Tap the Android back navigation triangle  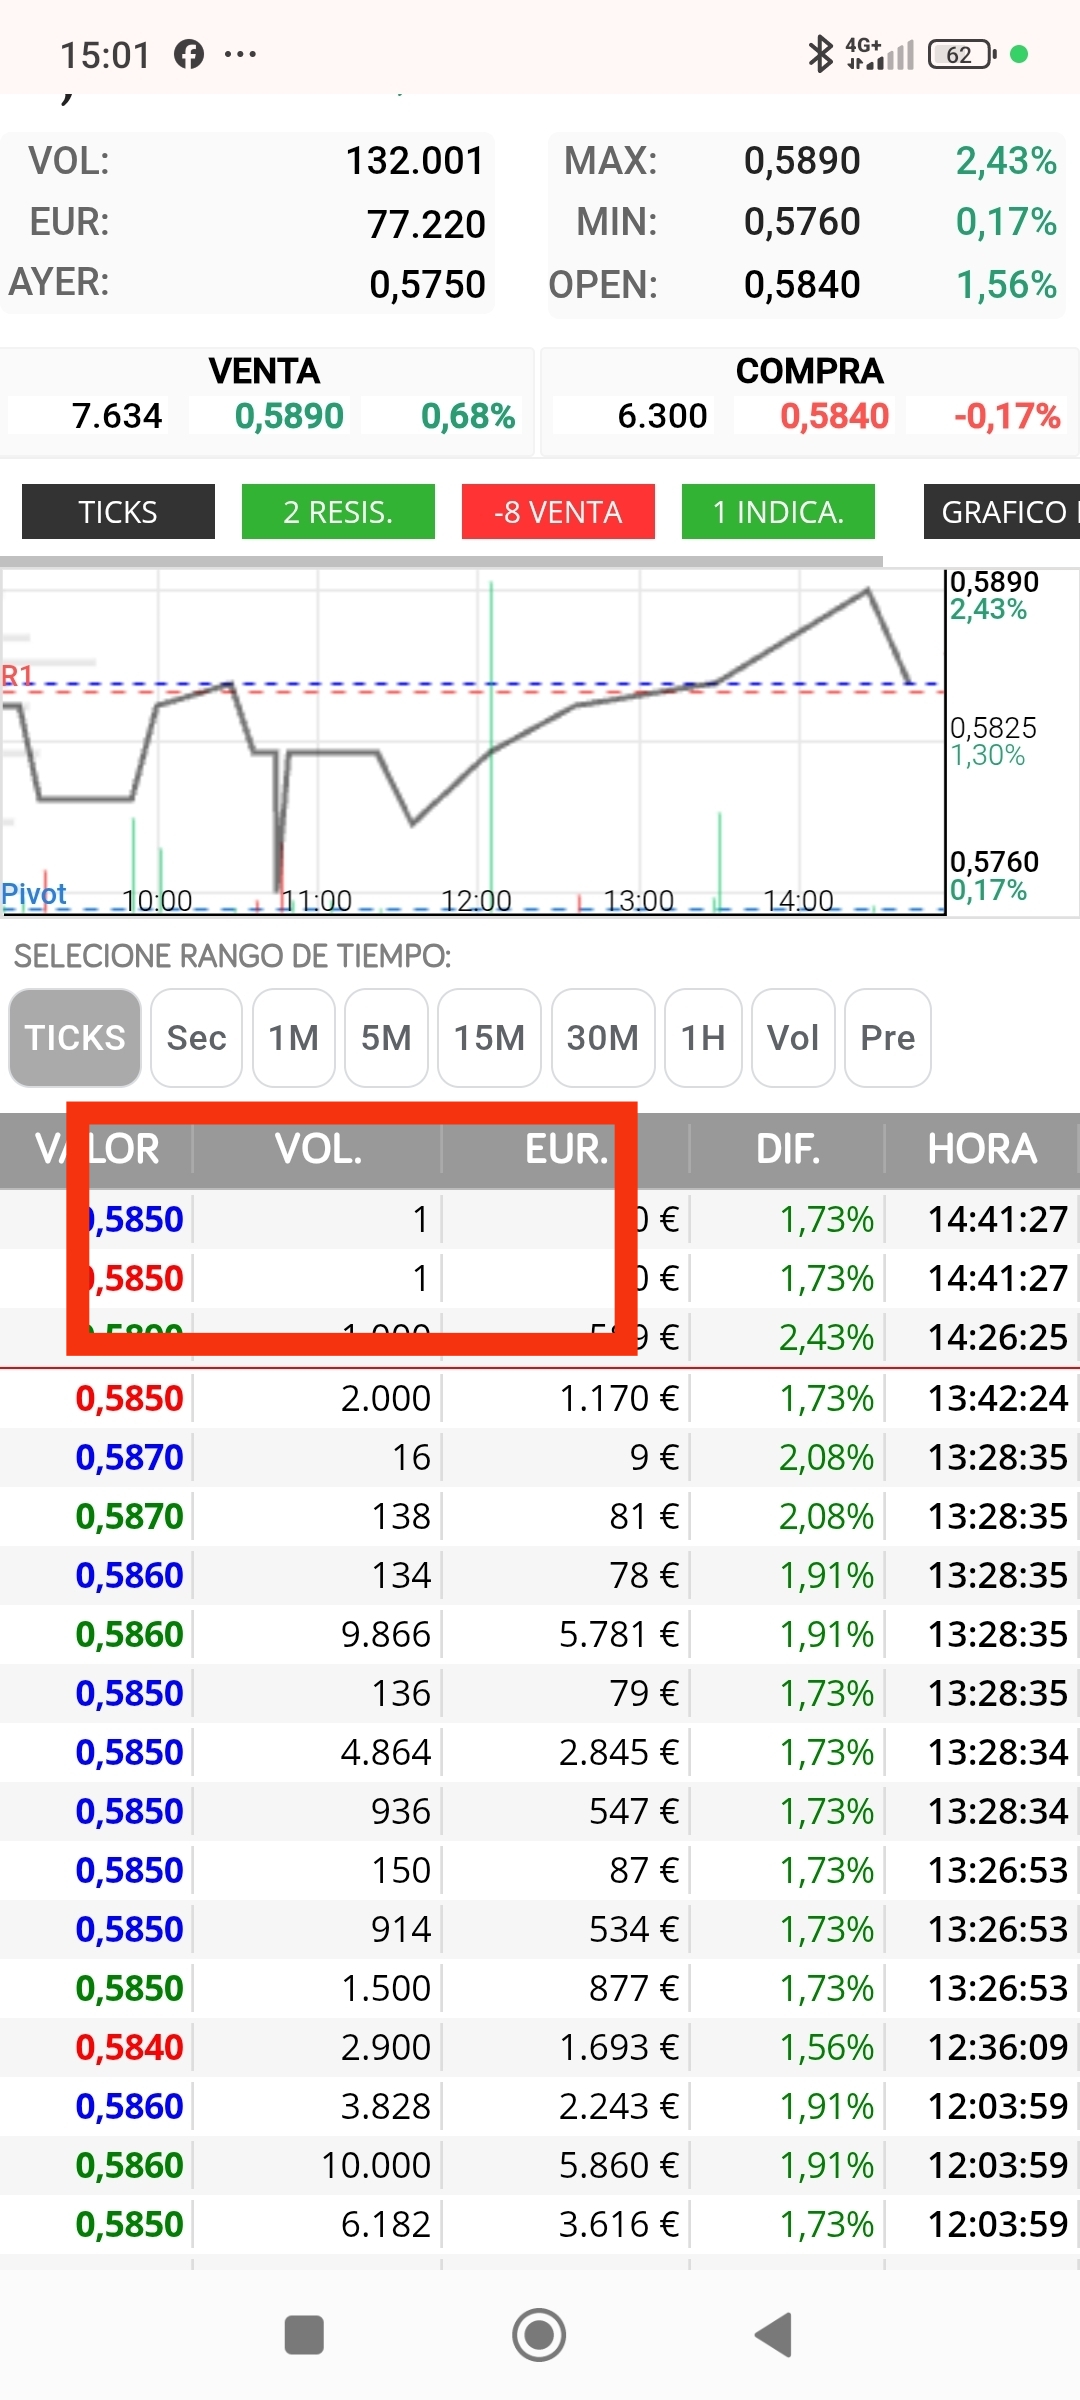coord(774,2335)
